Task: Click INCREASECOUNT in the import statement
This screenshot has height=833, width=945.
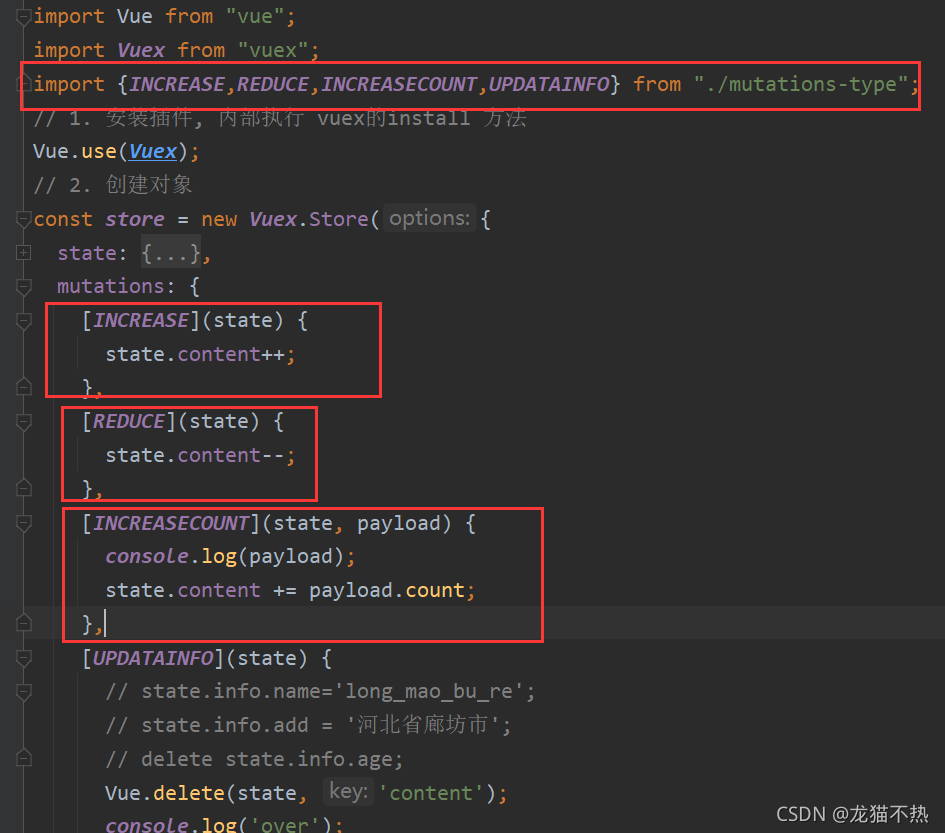Action: 399,84
